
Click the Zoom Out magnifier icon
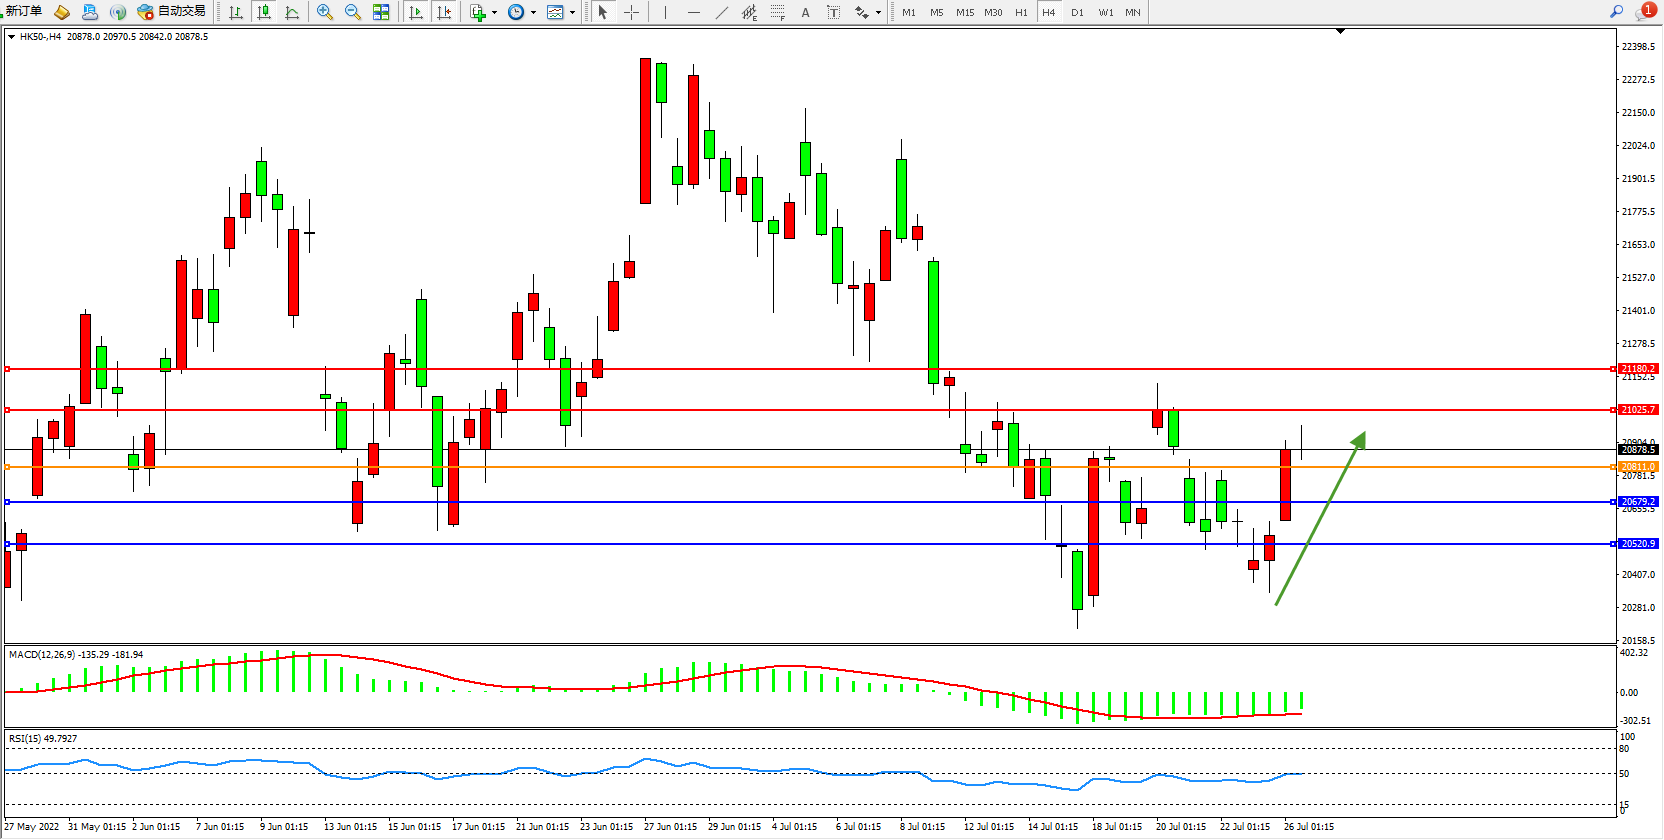click(x=353, y=12)
